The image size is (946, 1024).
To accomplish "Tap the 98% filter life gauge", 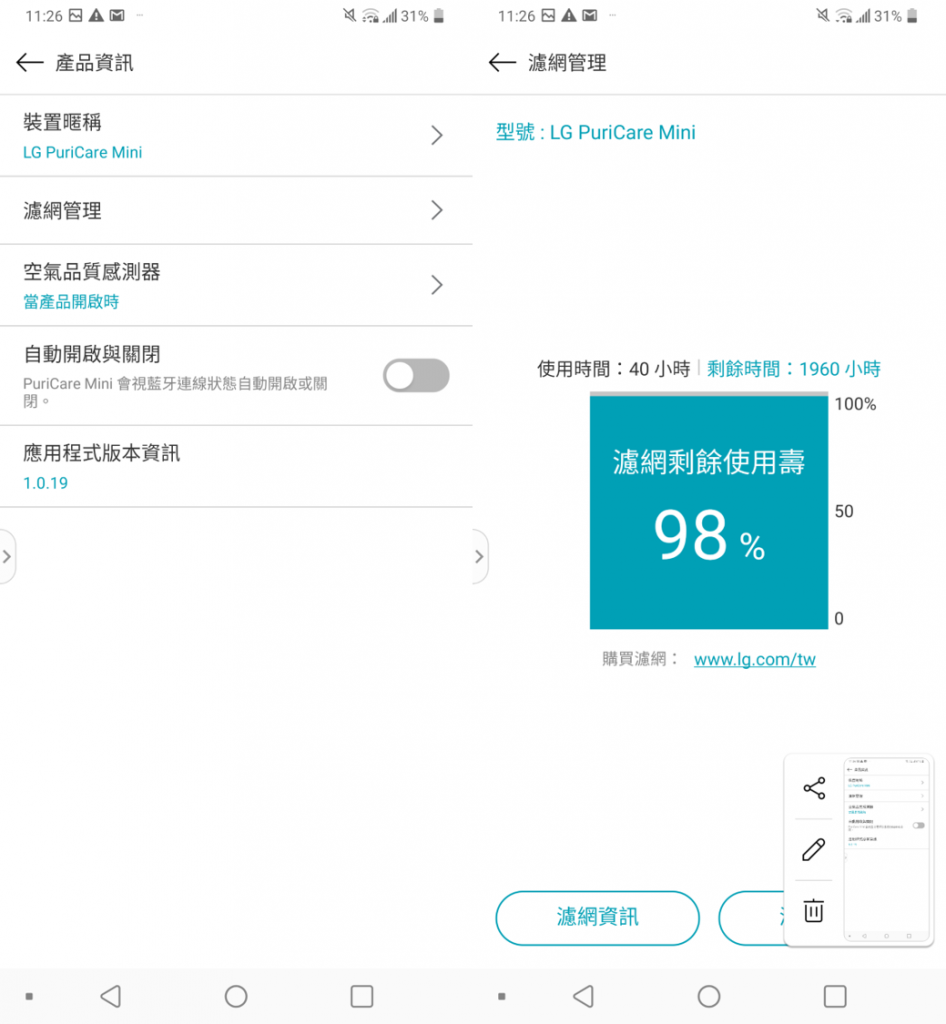I will click(x=708, y=511).
